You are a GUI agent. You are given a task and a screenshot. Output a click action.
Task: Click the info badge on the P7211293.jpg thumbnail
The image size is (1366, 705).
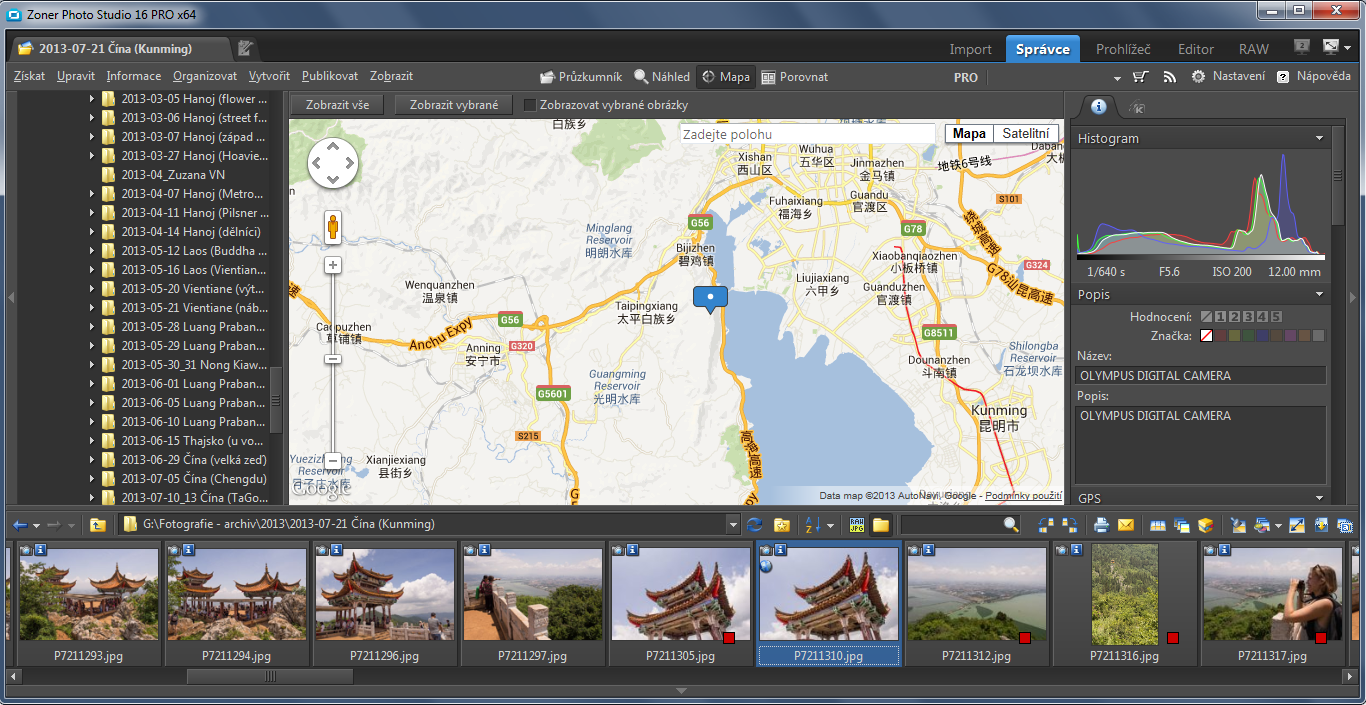(x=38, y=549)
